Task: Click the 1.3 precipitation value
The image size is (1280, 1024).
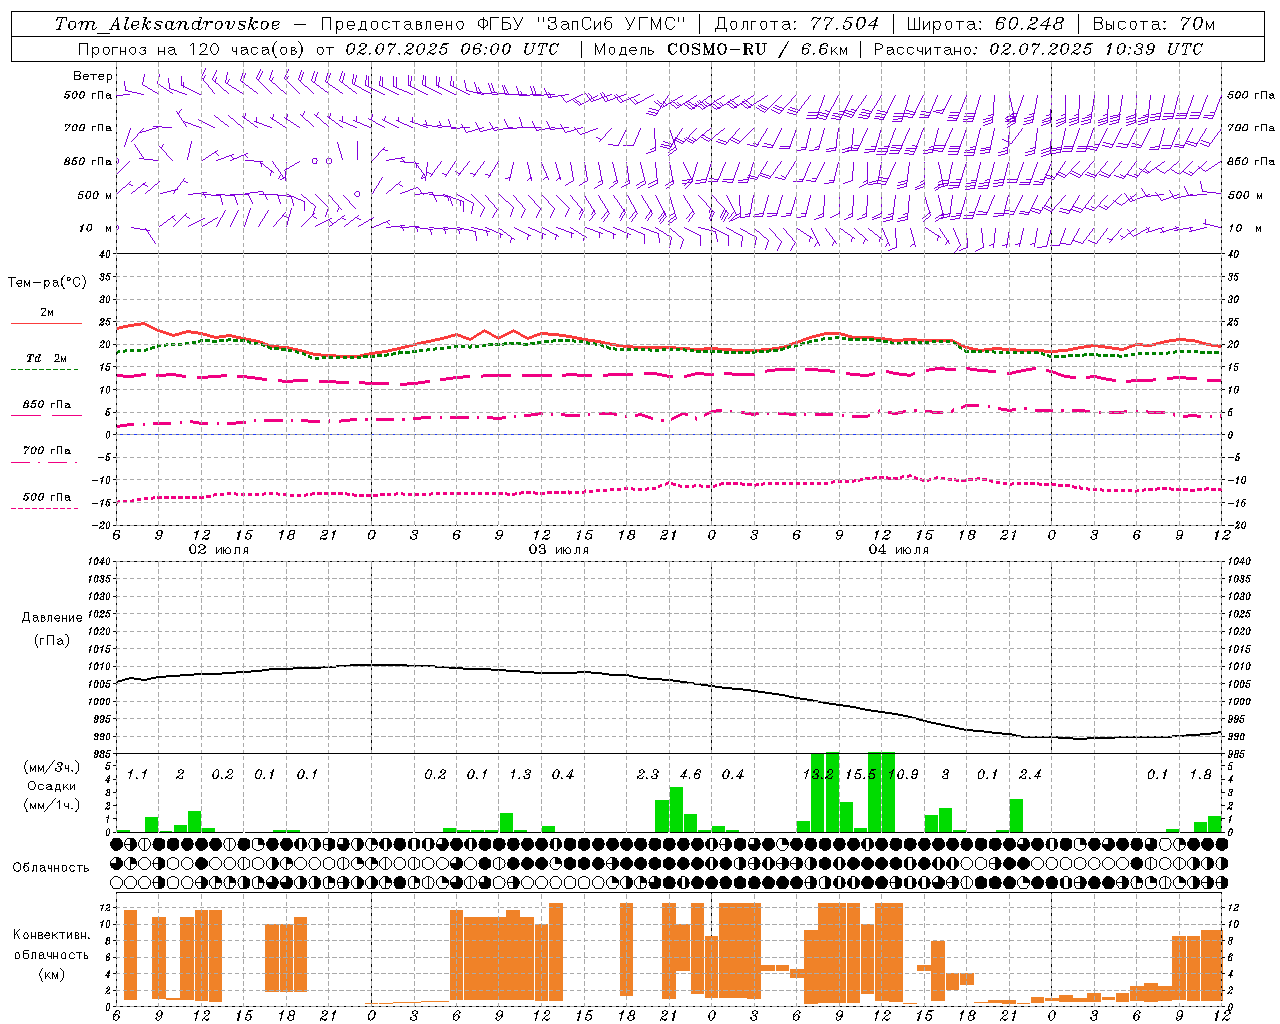Action: click(x=520, y=775)
